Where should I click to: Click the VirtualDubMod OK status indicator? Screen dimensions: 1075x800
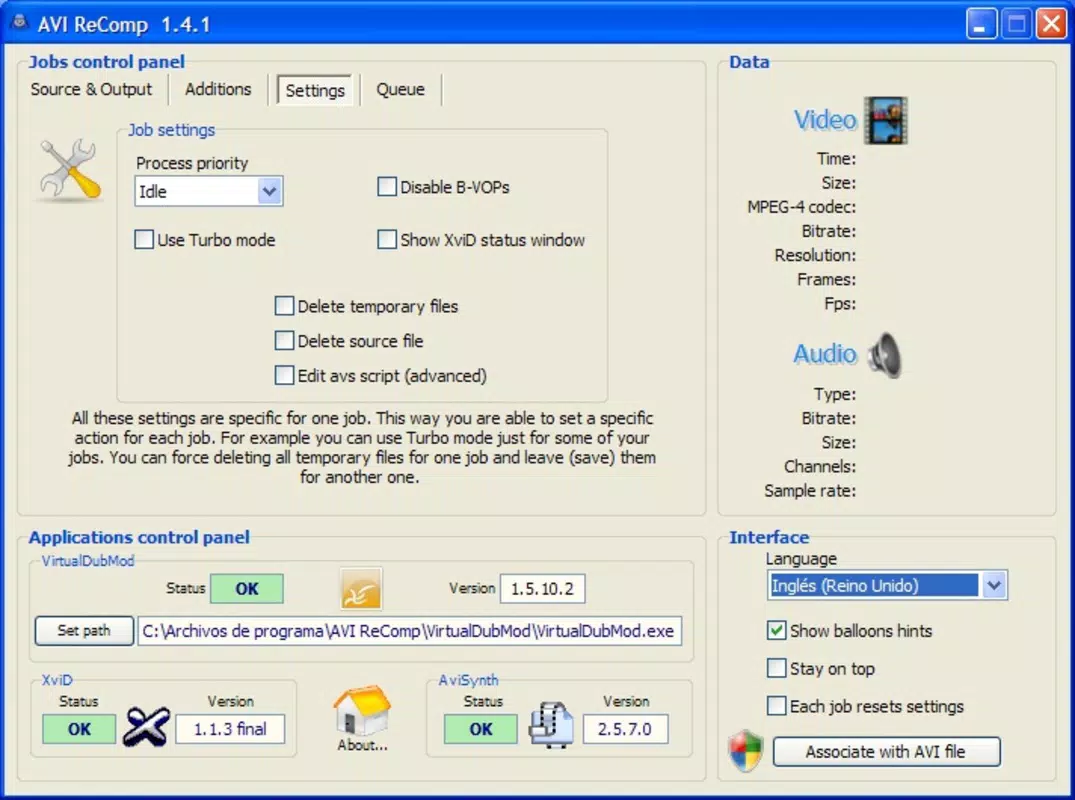click(247, 588)
